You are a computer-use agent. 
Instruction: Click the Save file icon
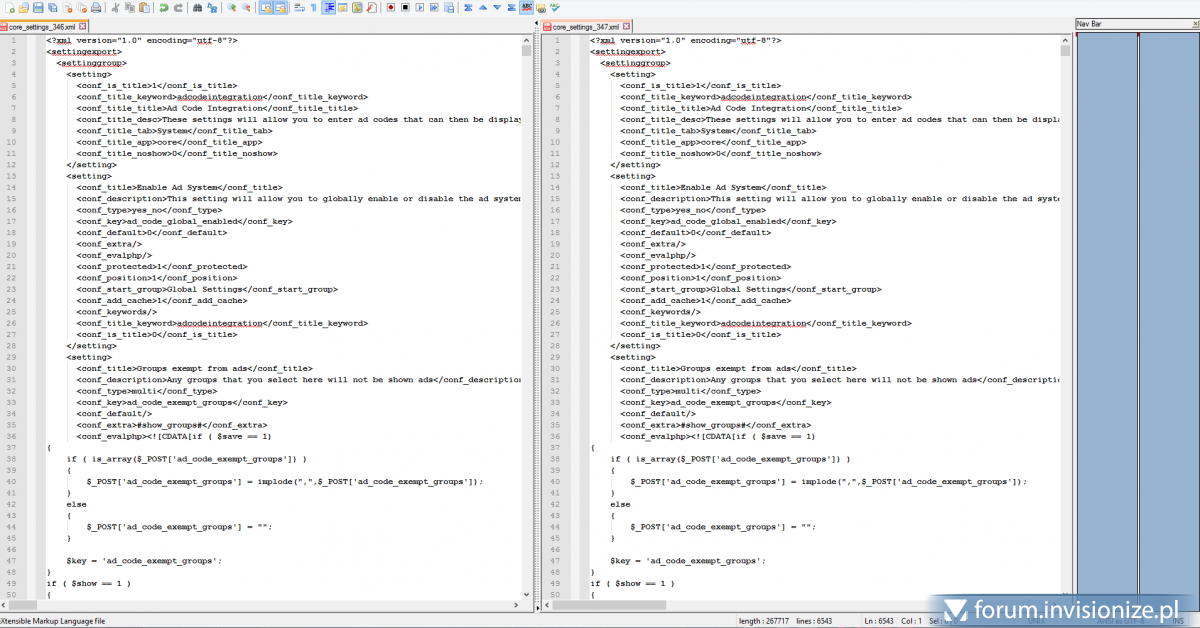tap(36, 8)
